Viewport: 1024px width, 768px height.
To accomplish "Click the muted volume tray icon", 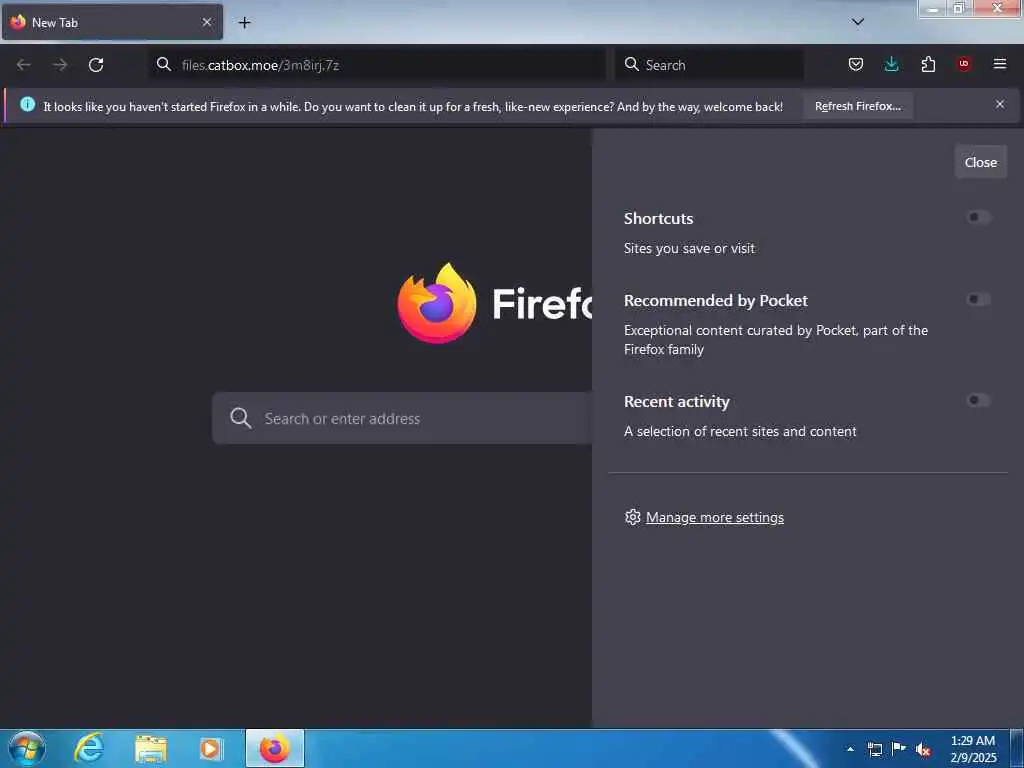I will tap(923, 749).
